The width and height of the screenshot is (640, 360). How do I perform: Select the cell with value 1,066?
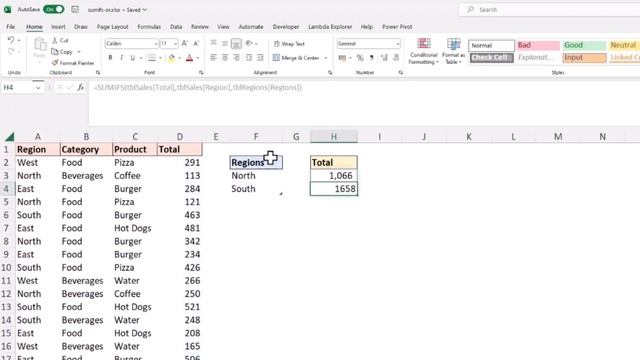click(x=333, y=176)
